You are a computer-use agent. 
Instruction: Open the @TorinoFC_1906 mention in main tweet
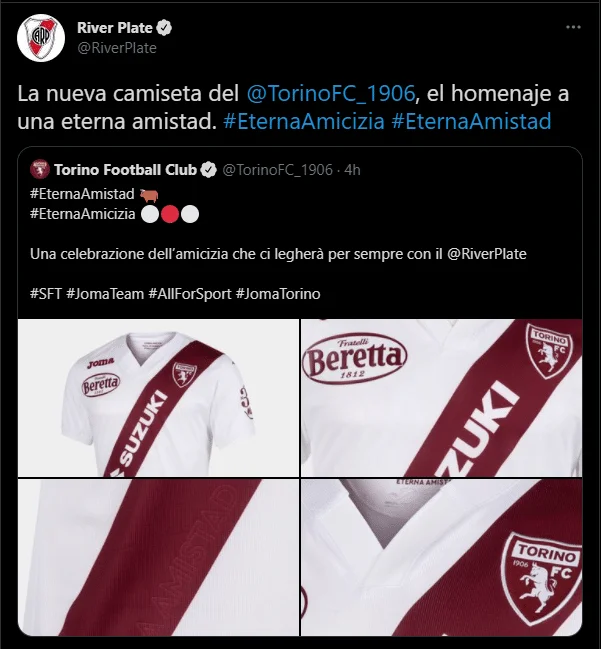pos(331,93)
